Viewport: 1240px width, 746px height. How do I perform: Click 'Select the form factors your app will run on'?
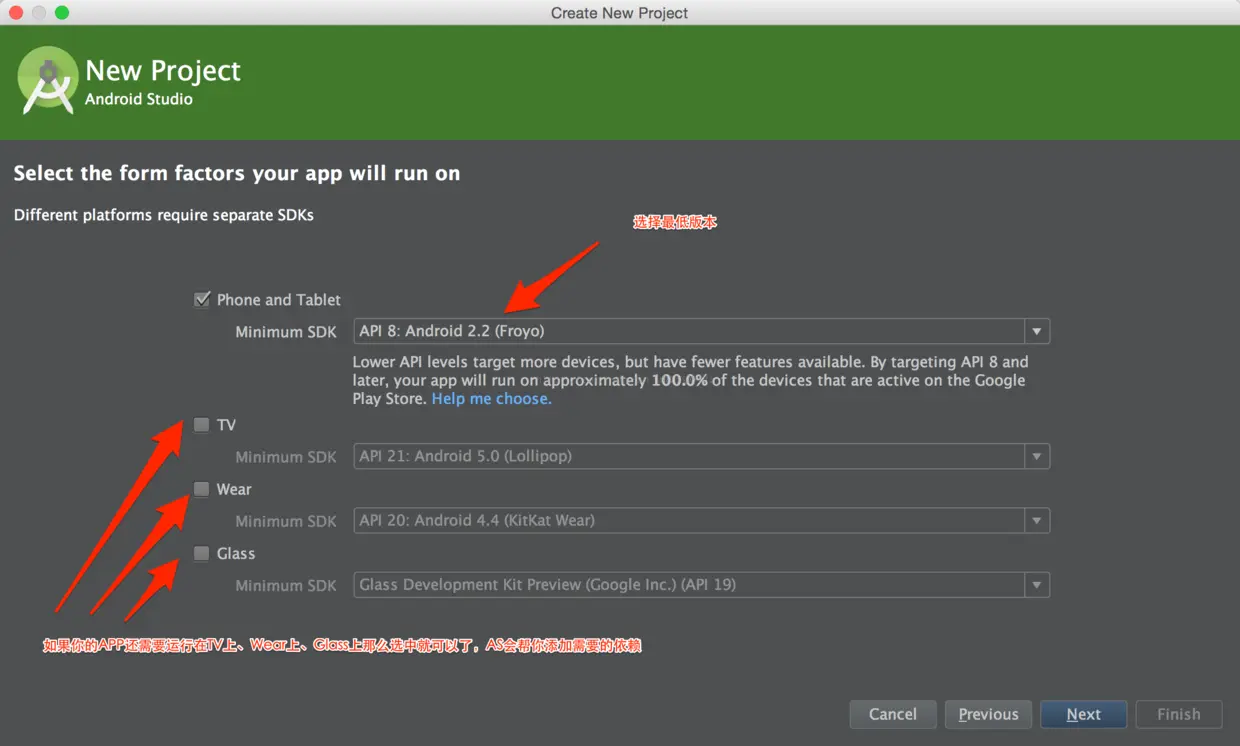coord(237,174)
